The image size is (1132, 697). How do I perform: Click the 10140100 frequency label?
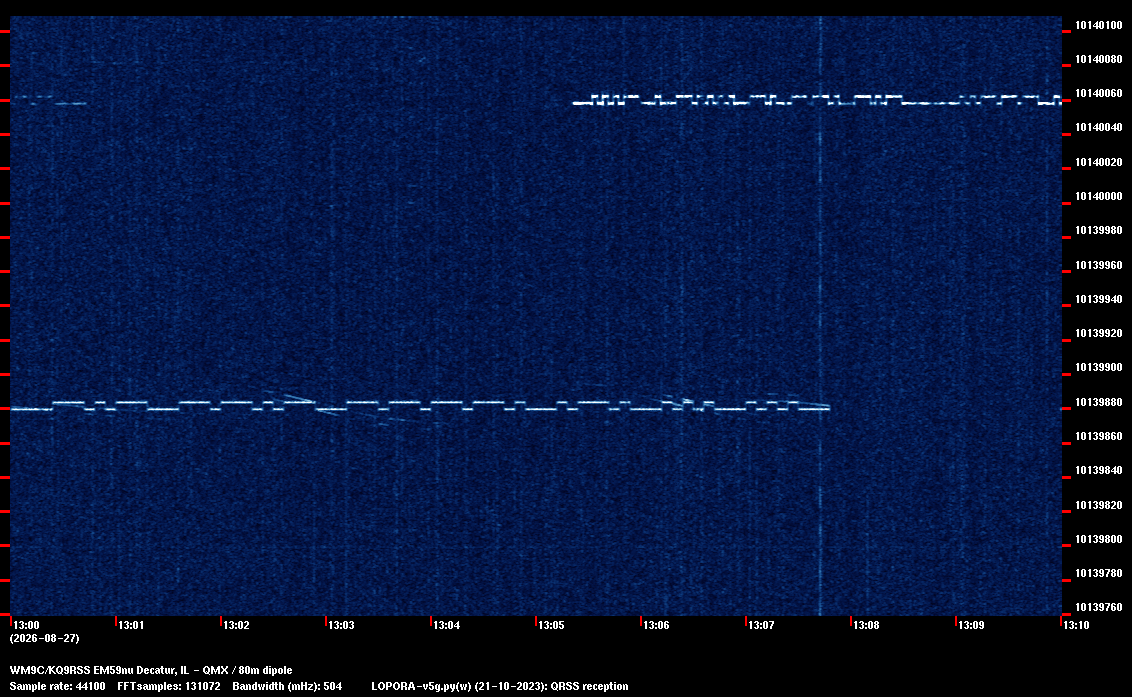[x=1098, y=25]
